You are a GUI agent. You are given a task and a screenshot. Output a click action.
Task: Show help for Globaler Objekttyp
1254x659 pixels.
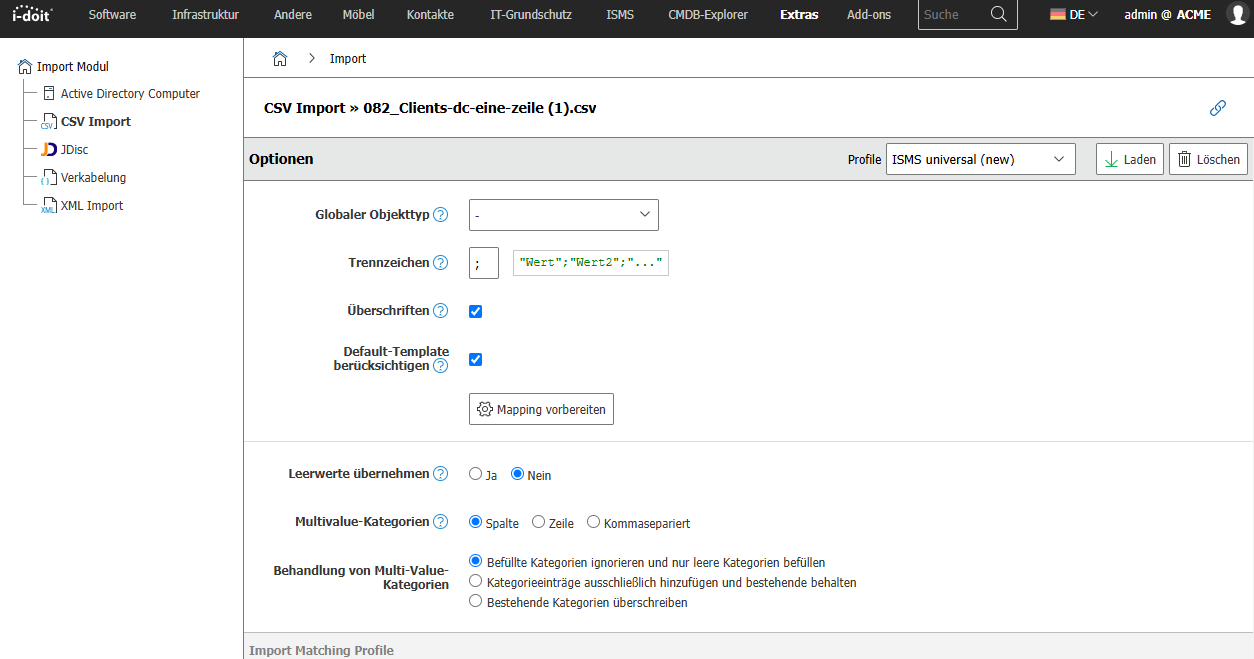pos(440,215)
